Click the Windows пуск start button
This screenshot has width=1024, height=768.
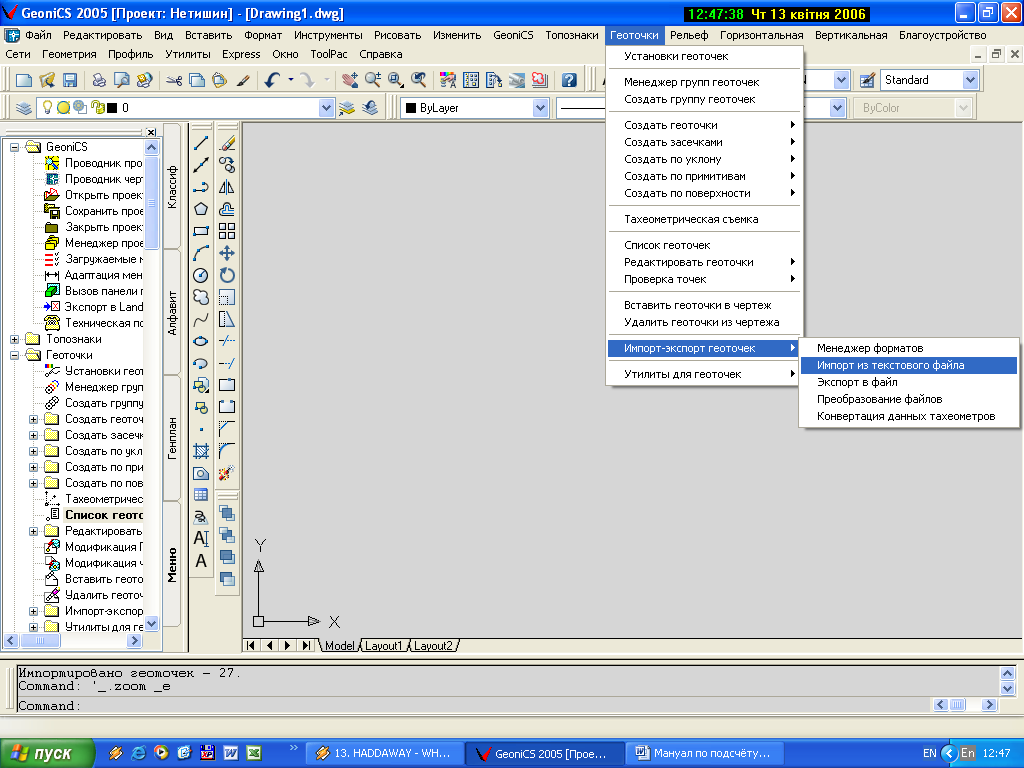tap(47, 754)
